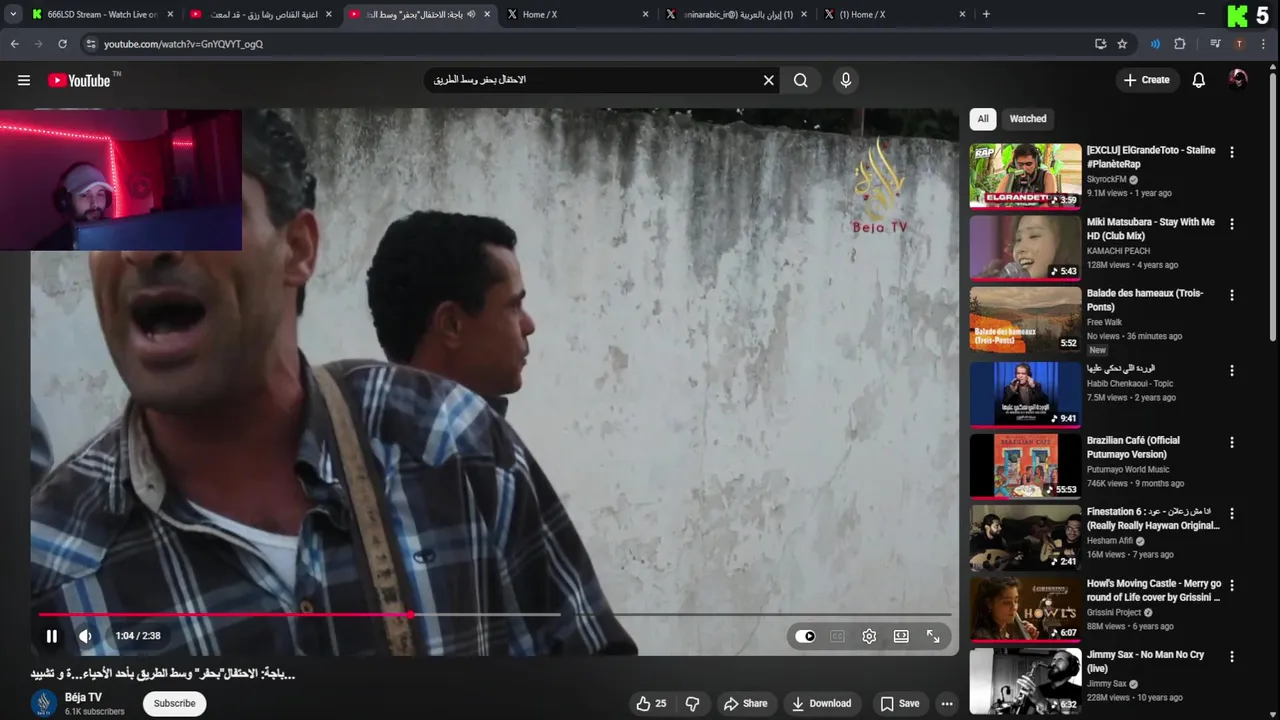Open Miki Matsubara Stay With Me title
This screenshot has width=1280, height=720.
click(x=1151, y=229)
